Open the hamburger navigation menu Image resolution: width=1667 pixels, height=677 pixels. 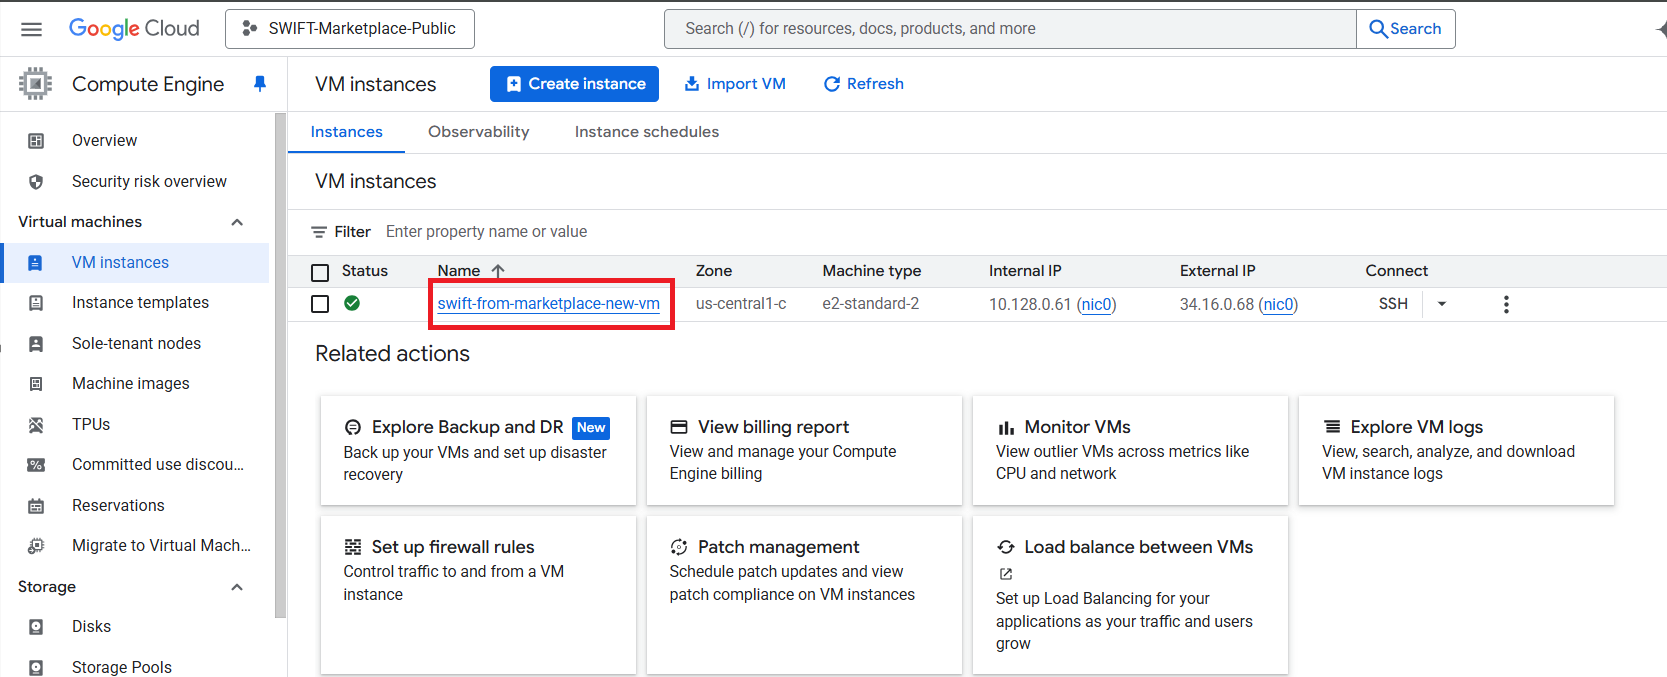tap(31, 29)
